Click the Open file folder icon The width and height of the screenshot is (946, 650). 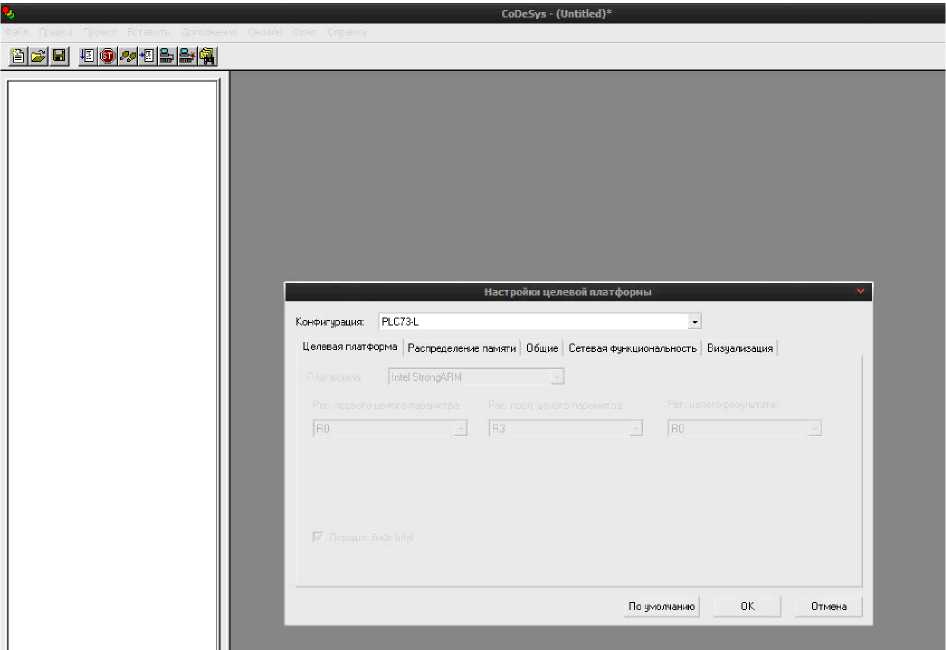point(38,56)
